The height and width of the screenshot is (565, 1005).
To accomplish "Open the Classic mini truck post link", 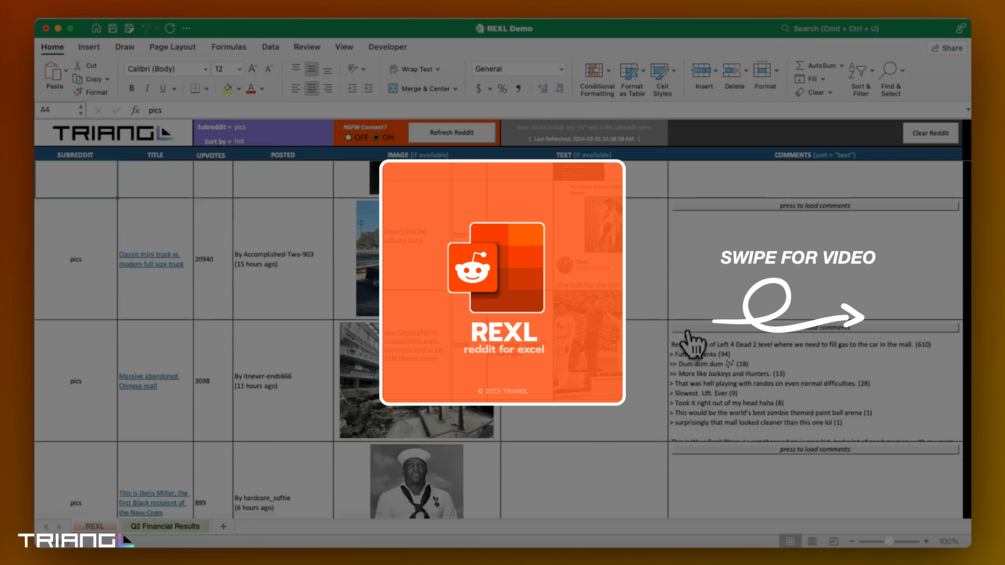I will (x=151, y=259).
